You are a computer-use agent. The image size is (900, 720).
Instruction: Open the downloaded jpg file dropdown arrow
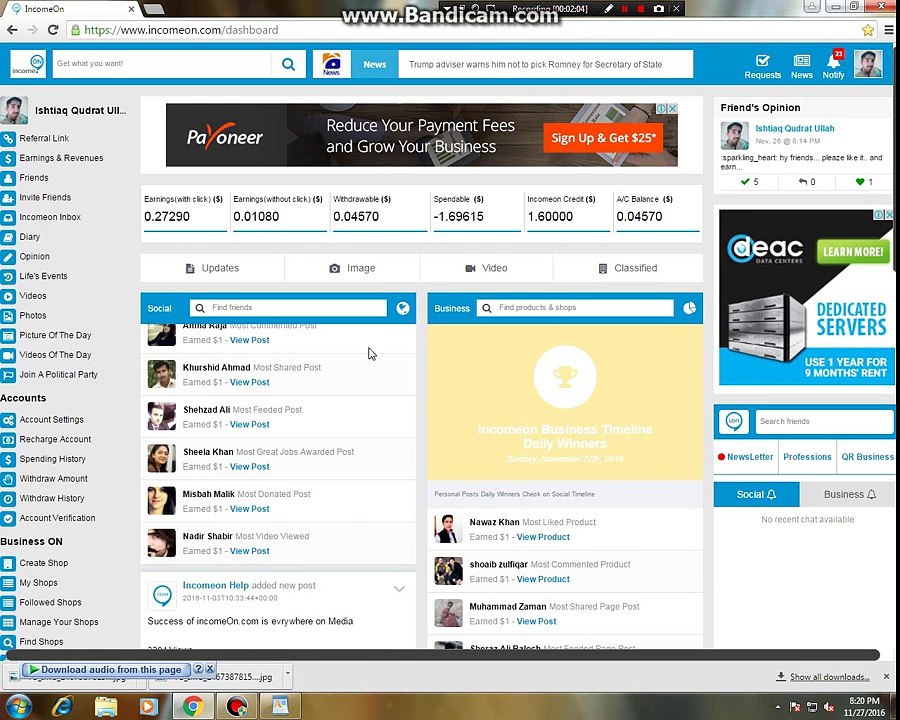pyautogui.click(x=288, y=676)
